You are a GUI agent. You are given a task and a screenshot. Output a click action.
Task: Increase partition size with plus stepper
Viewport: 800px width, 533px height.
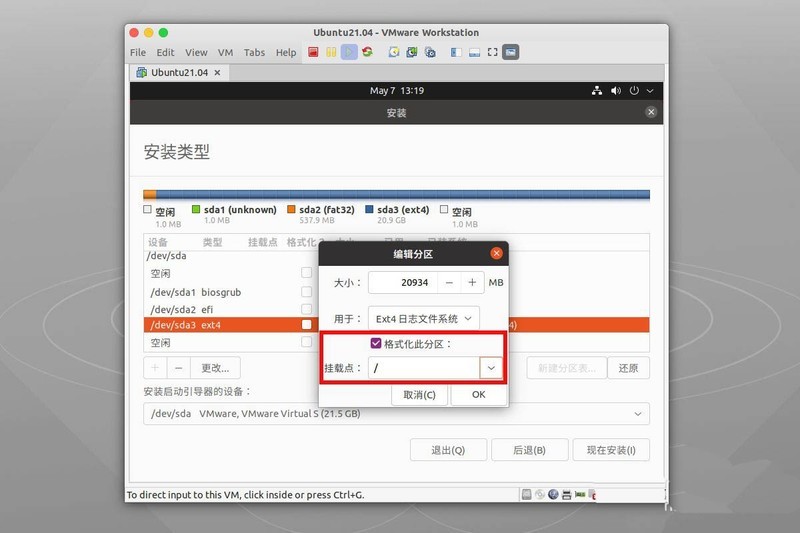point(472,283)
